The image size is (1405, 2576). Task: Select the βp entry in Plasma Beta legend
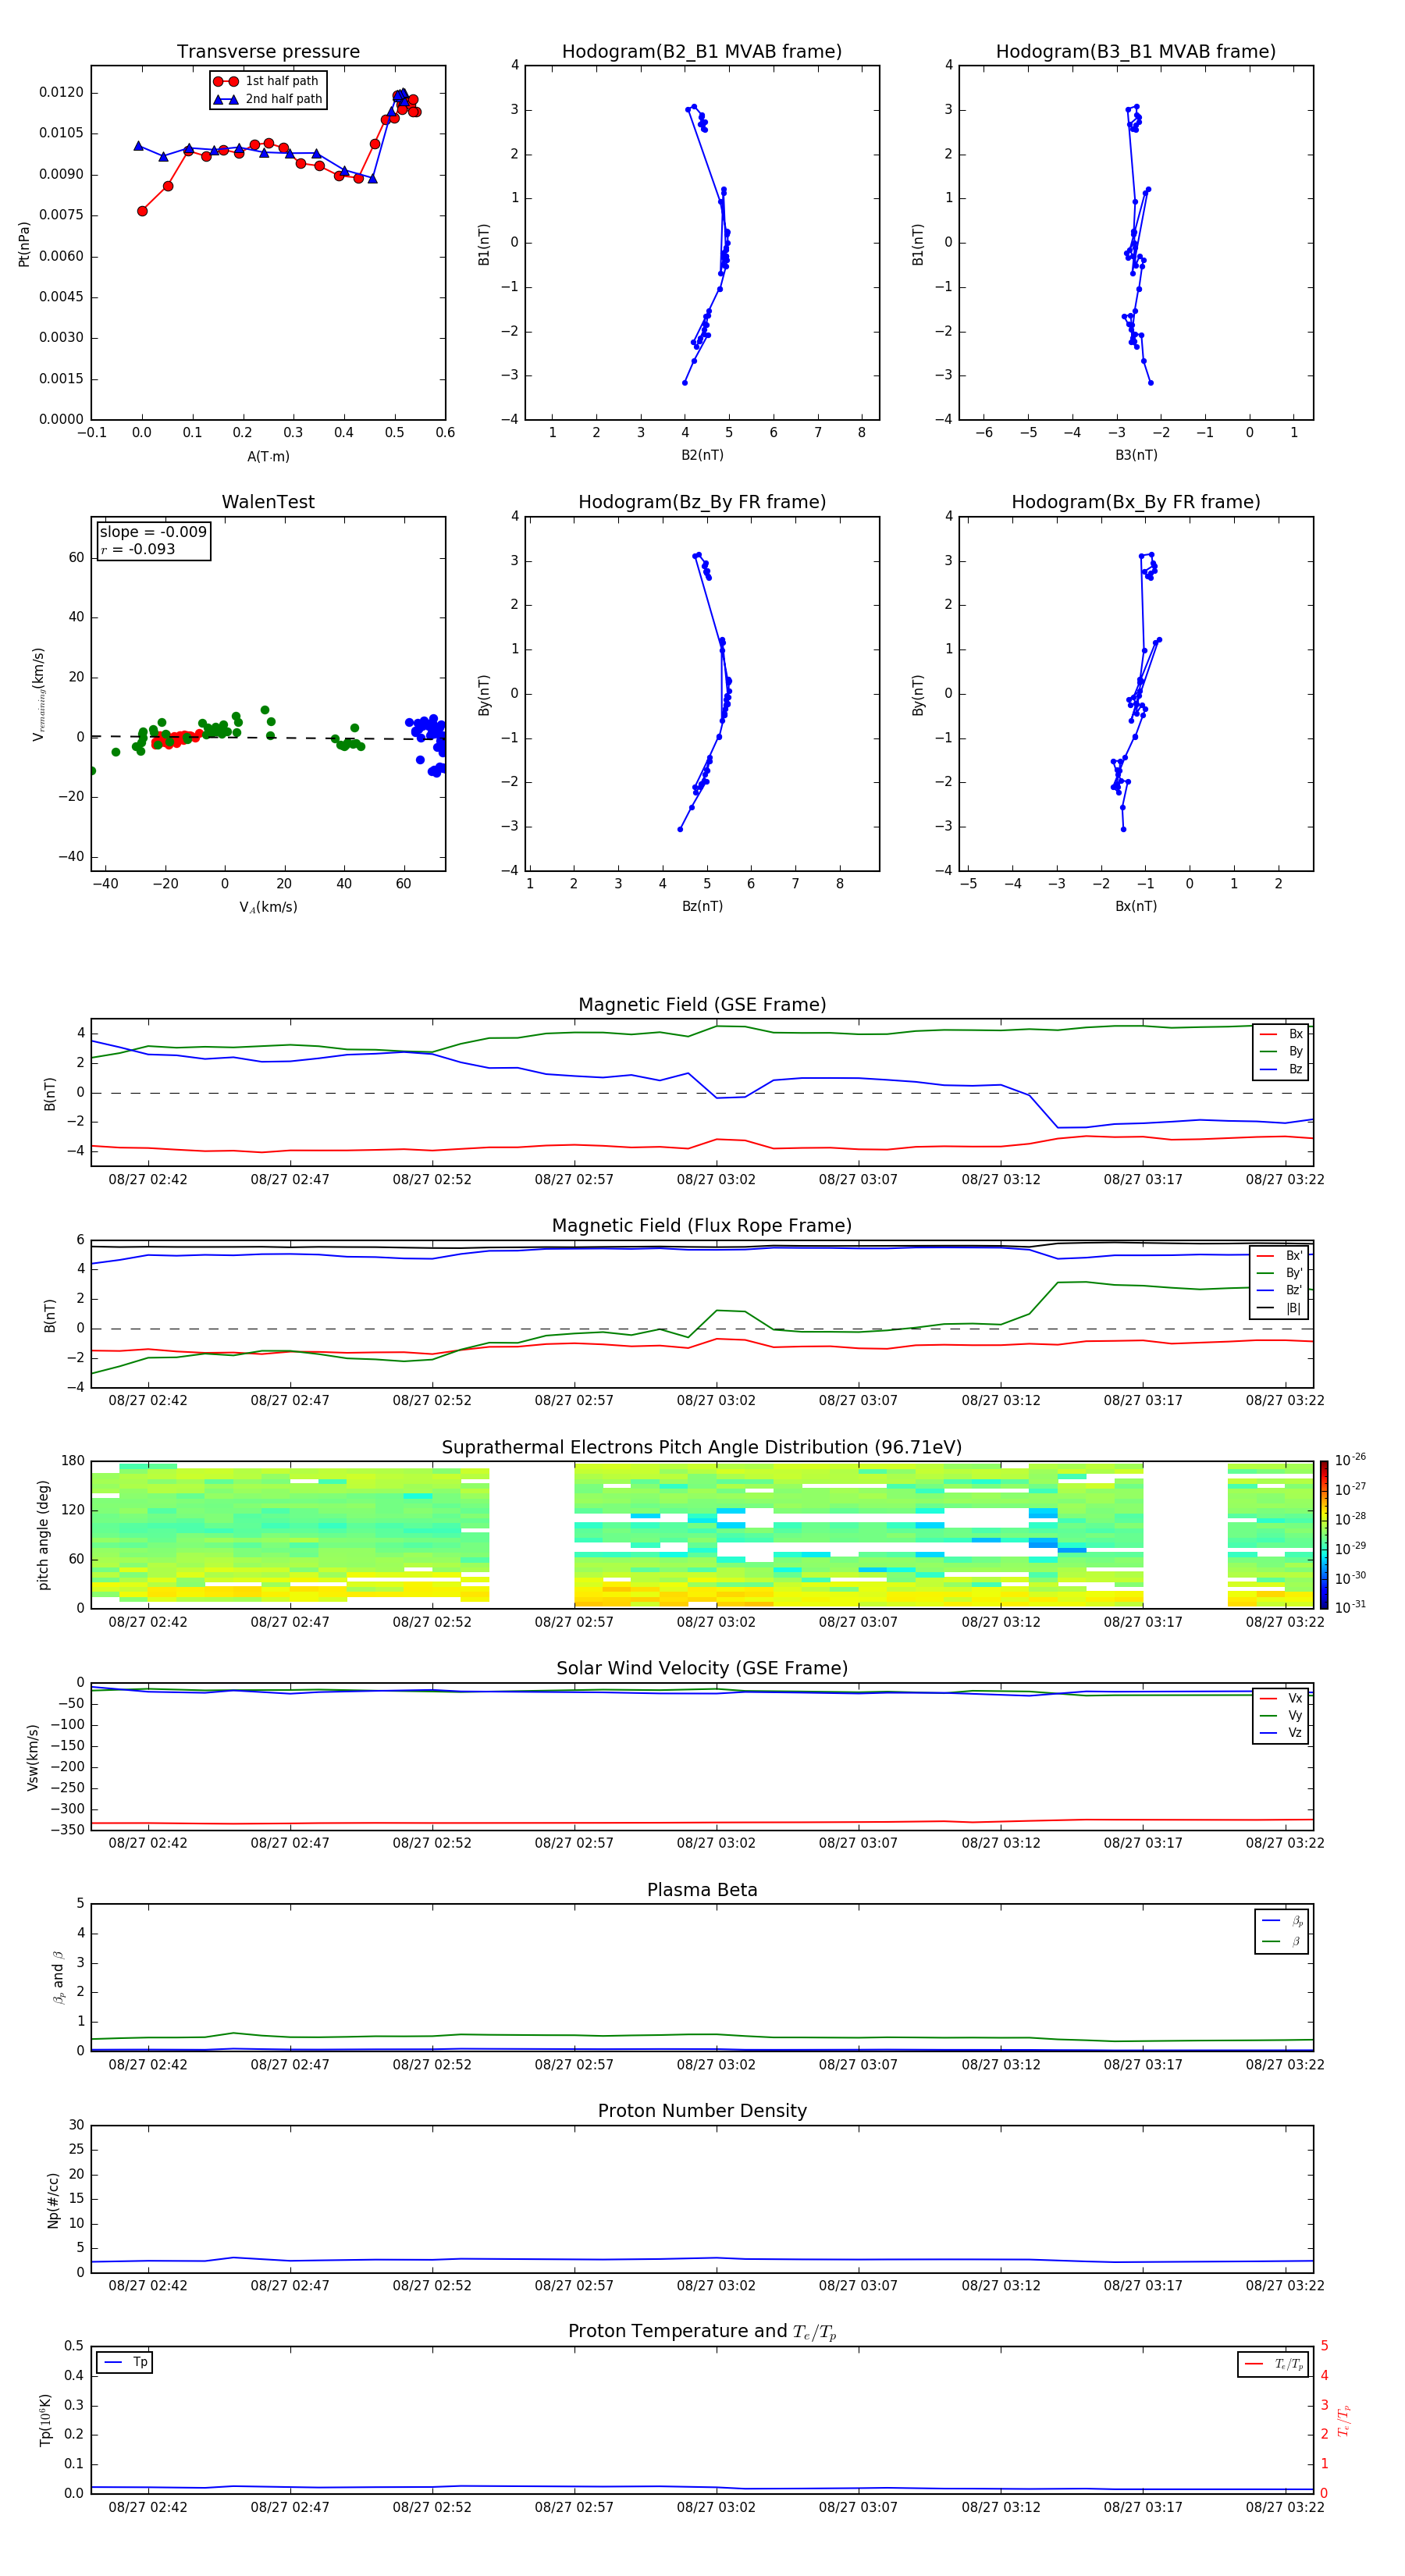(x=1282, y=1921)
